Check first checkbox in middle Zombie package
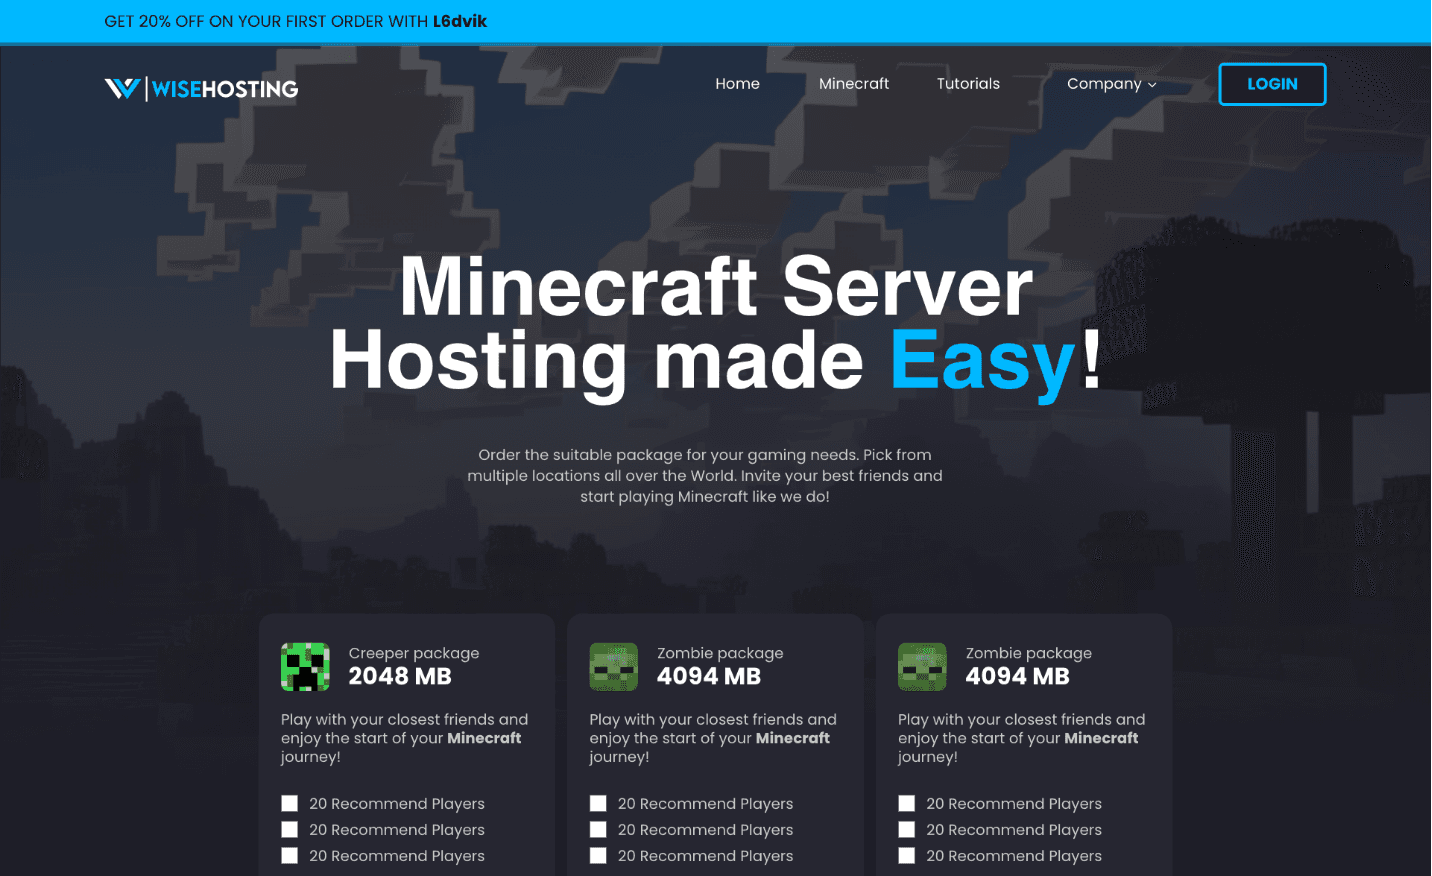Image resolution: width=1432 pixels, height=876 pixels. 598,803
